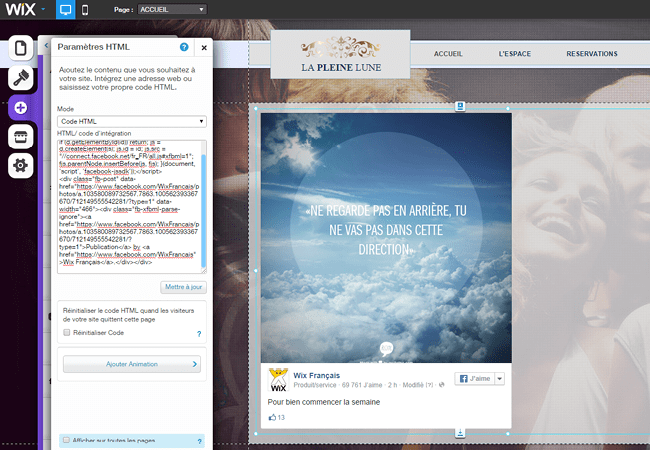Open the Wix Français page link

[317, 375]
